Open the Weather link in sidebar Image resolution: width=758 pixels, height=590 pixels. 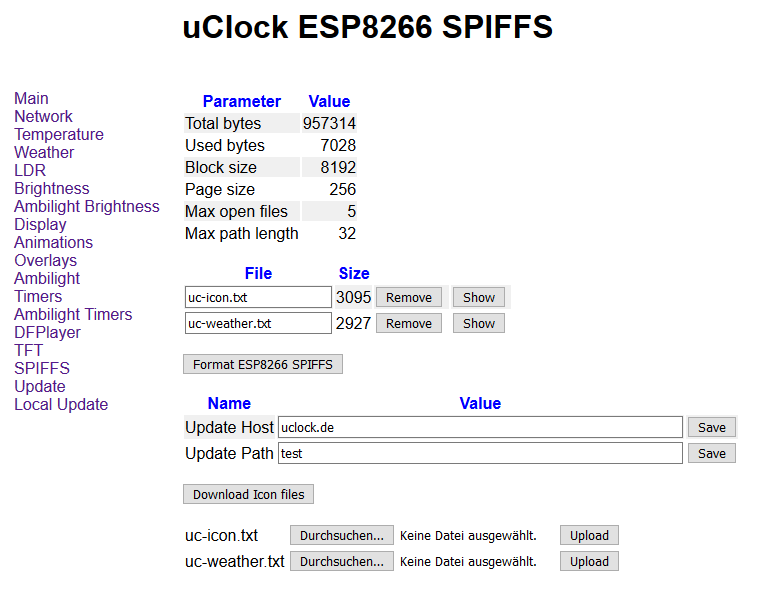coord(44,152)
